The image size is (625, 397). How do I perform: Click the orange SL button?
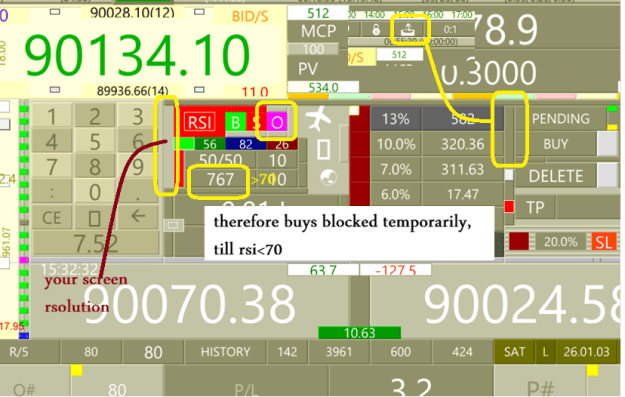tap(603, 242)
